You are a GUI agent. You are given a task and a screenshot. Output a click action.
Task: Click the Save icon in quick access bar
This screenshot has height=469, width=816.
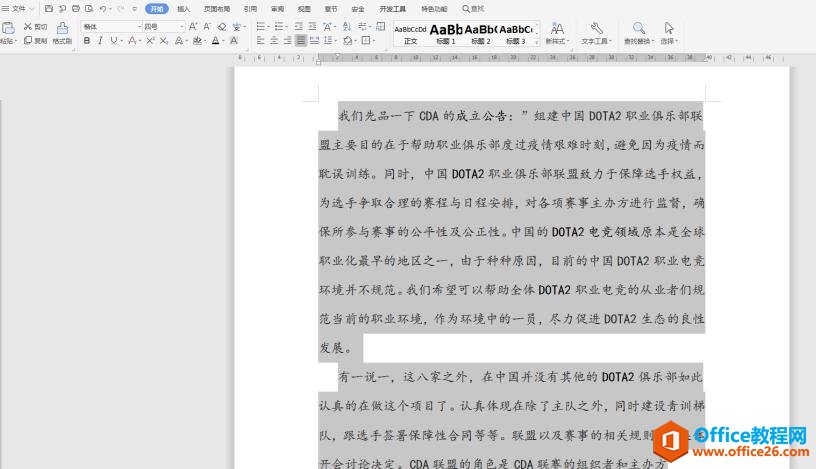(x=49, y=8)
